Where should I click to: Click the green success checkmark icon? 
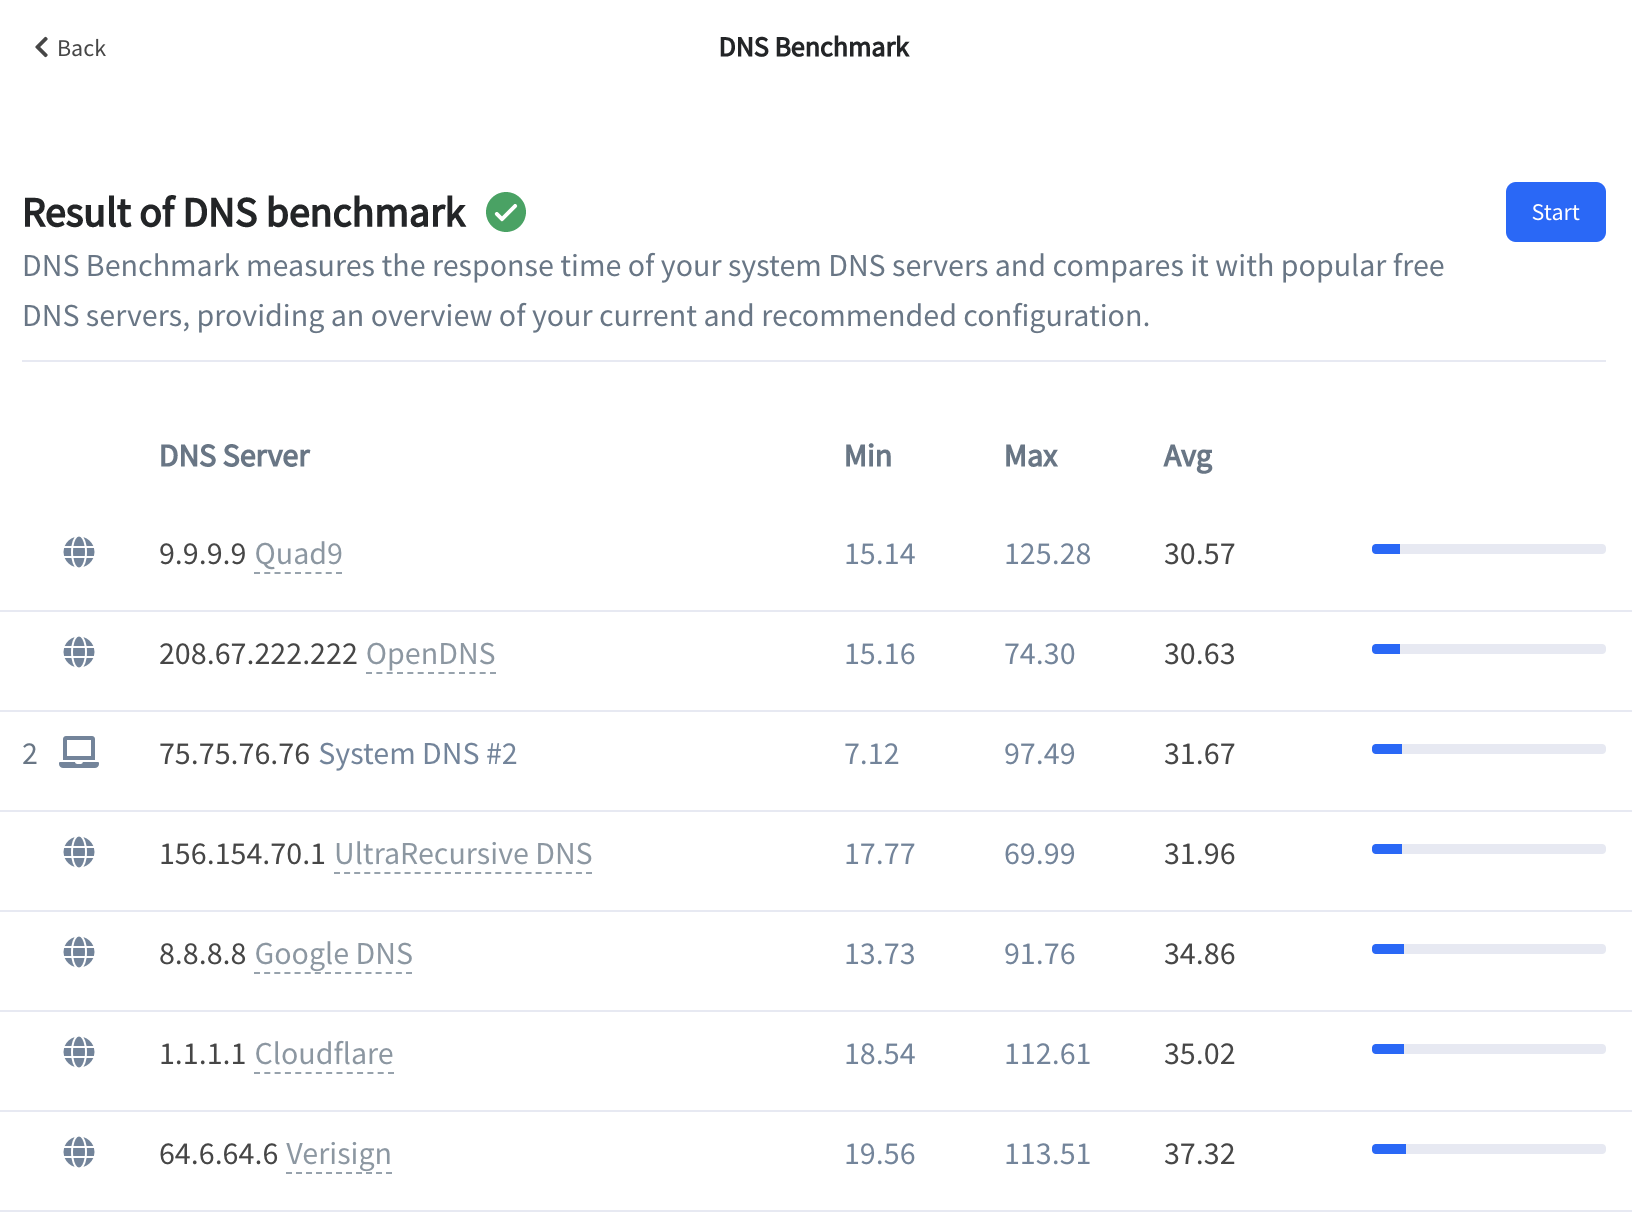[506, 212]
